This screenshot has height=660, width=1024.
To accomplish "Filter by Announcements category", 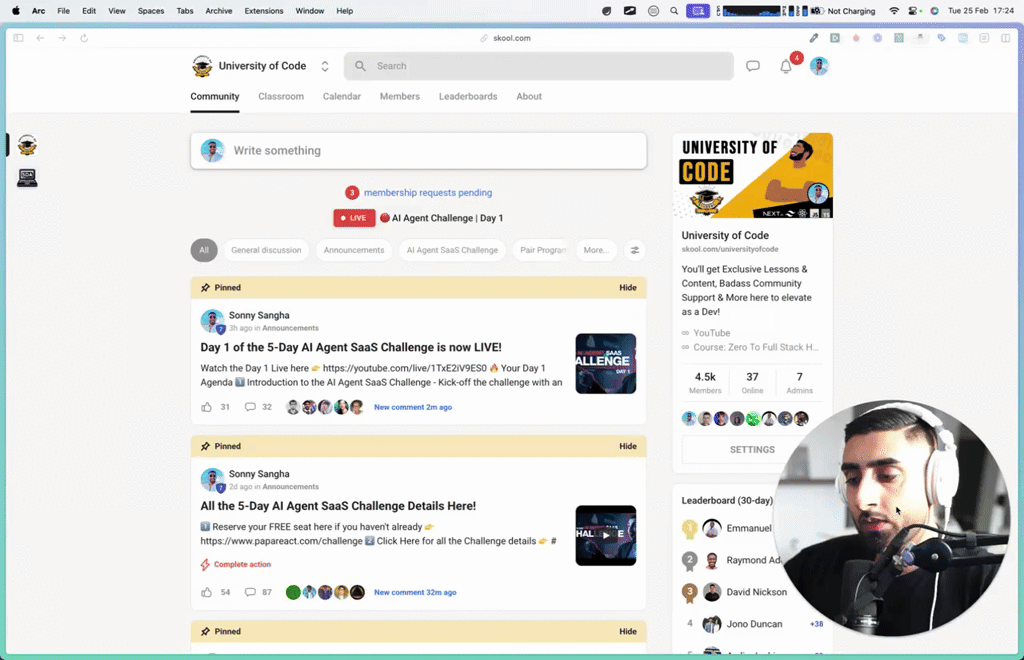I will 354,250.
